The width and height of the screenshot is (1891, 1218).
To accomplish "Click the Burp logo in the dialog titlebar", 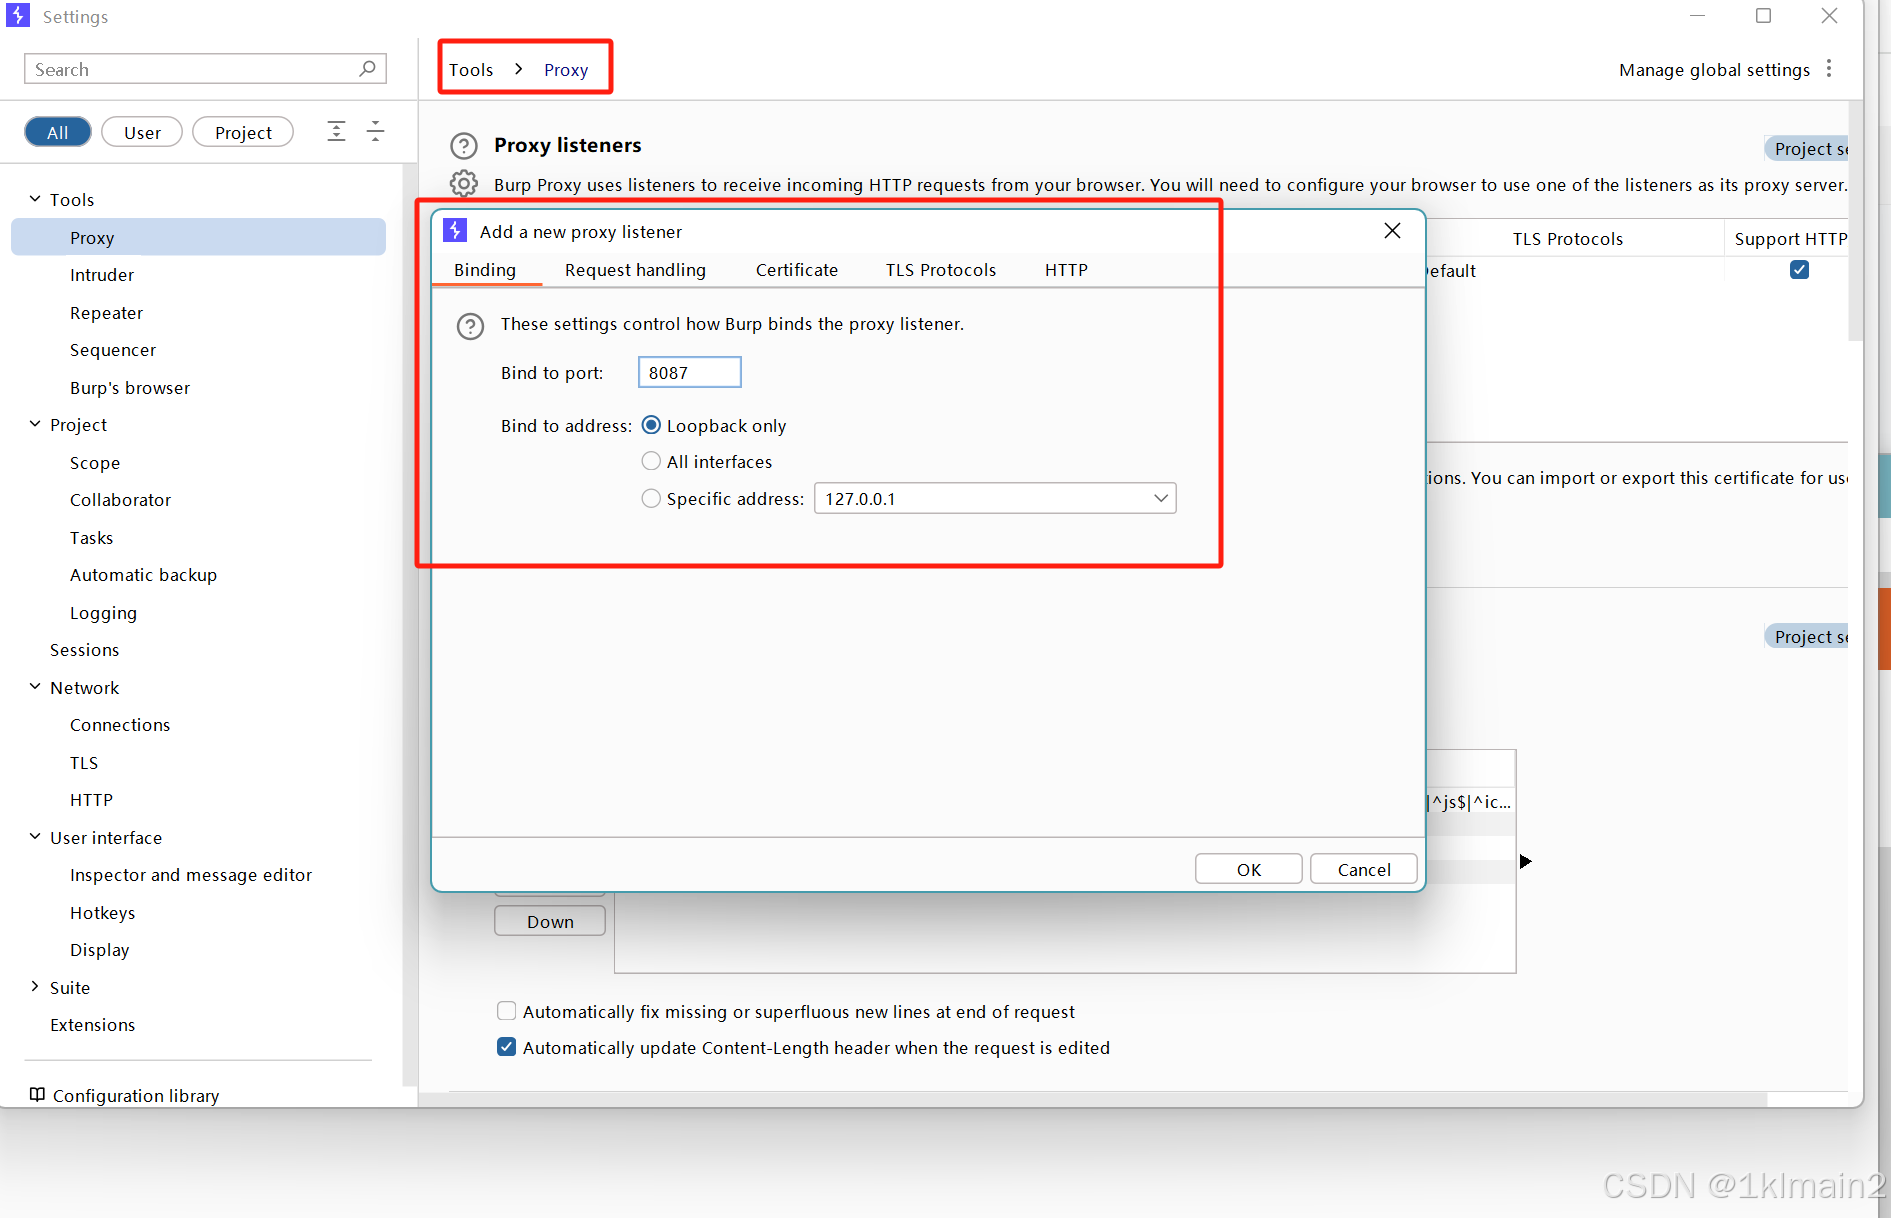I will tap(455, 230).
